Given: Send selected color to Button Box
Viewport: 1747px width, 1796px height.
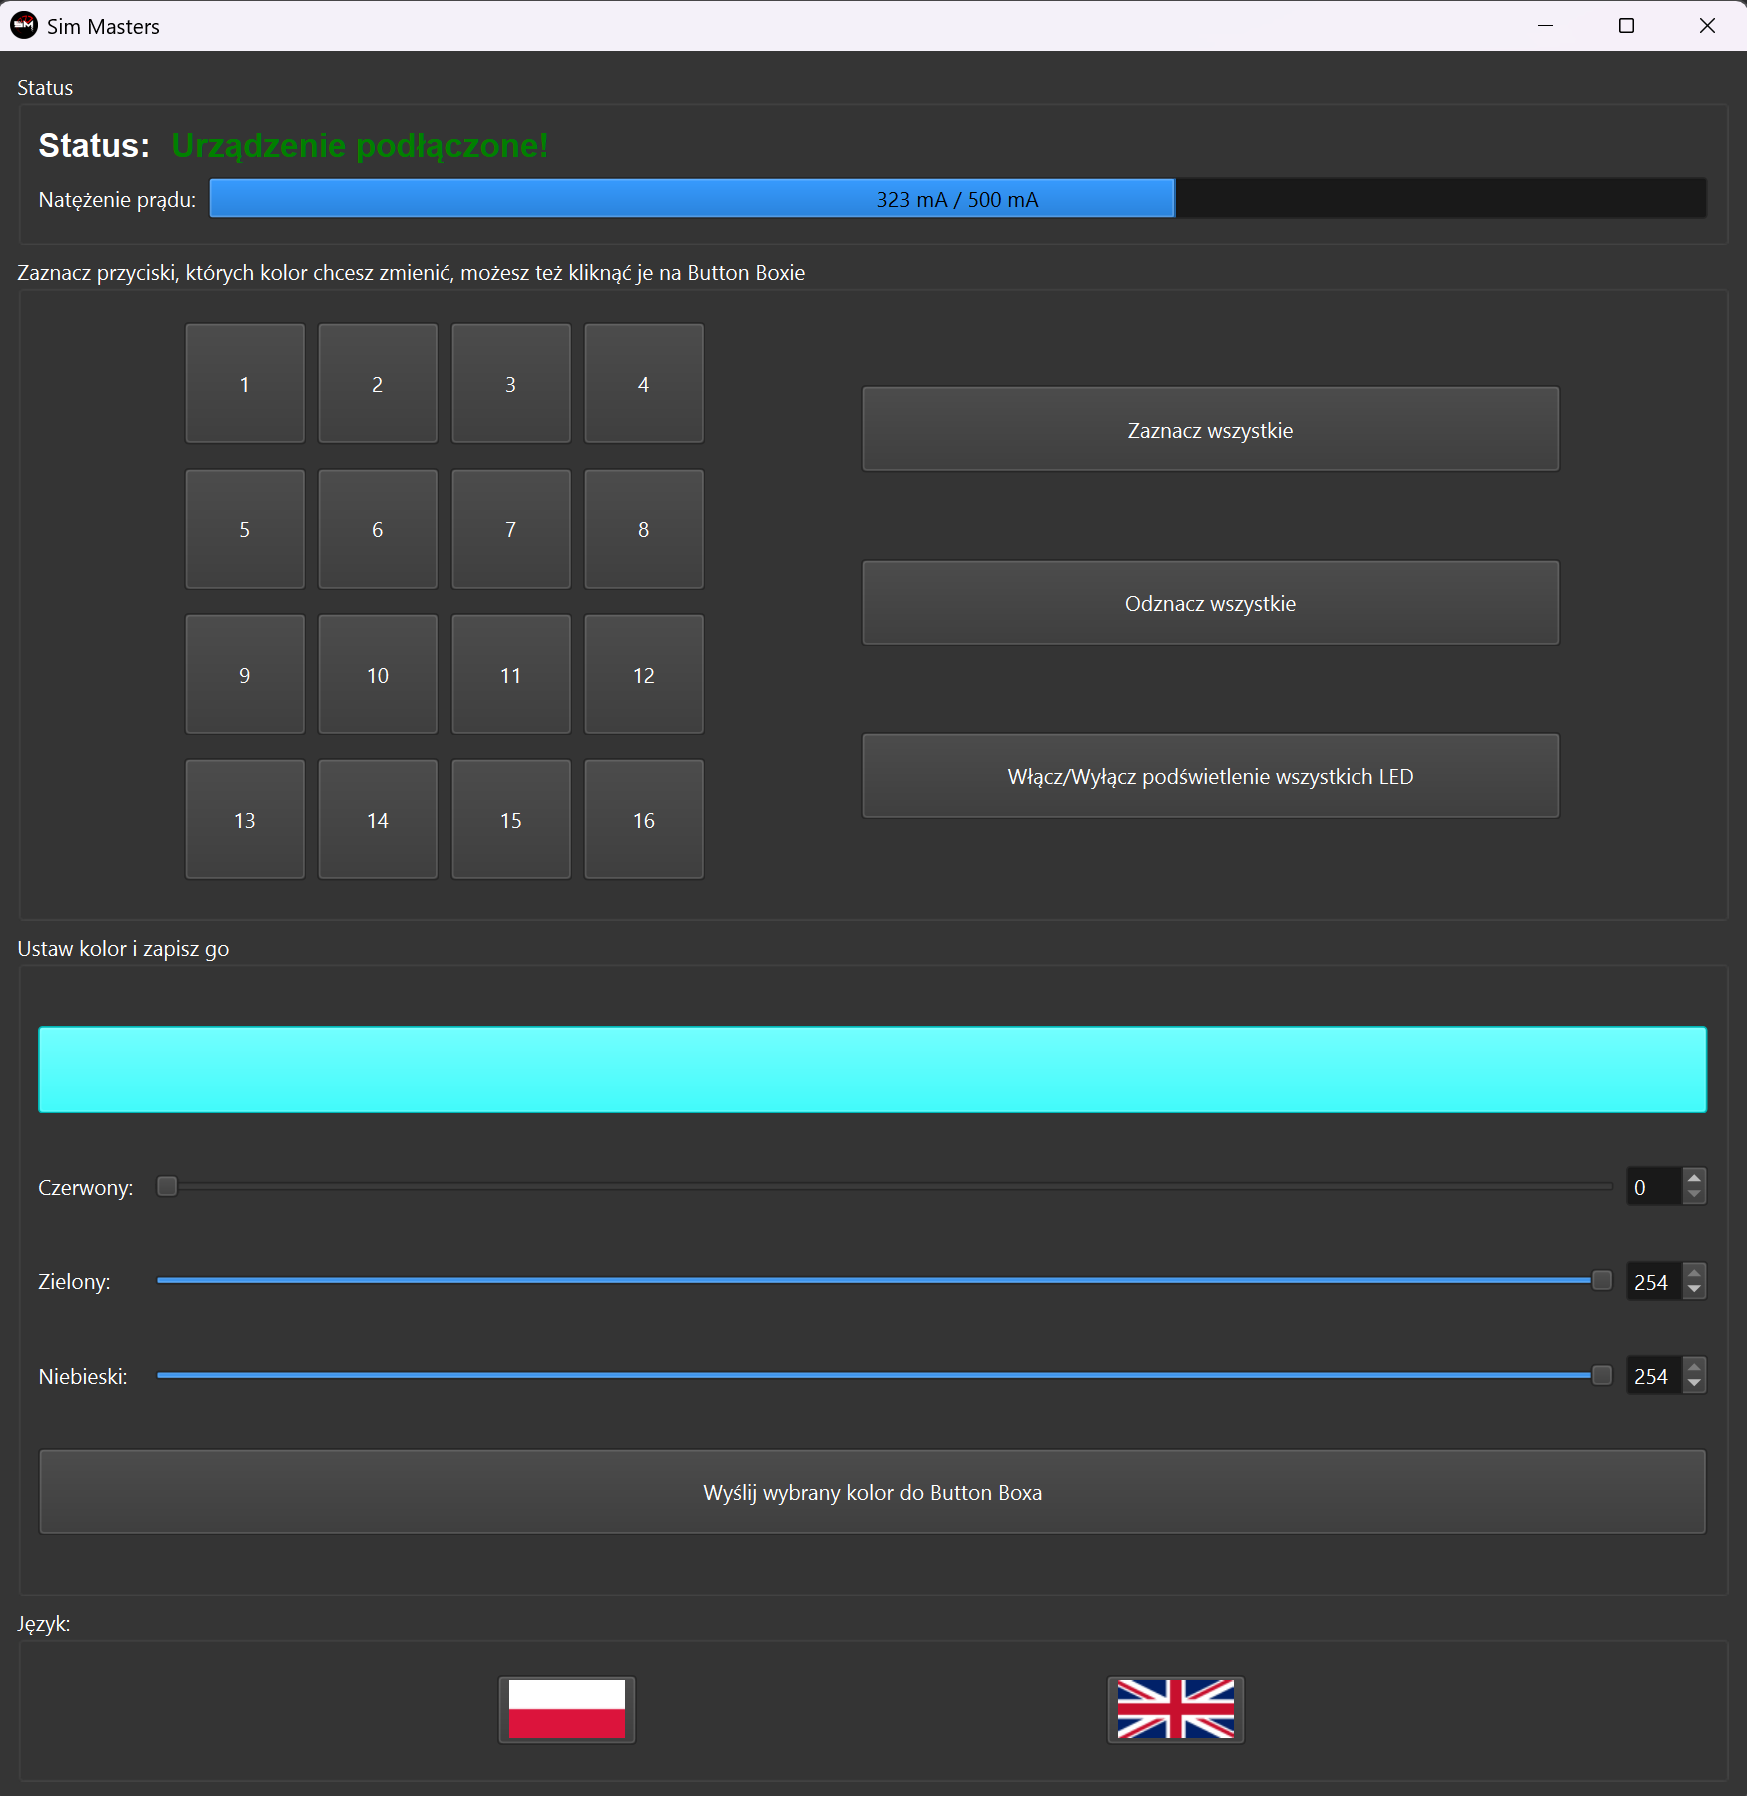Looking at the screenshot, I should coord(872,1492).
